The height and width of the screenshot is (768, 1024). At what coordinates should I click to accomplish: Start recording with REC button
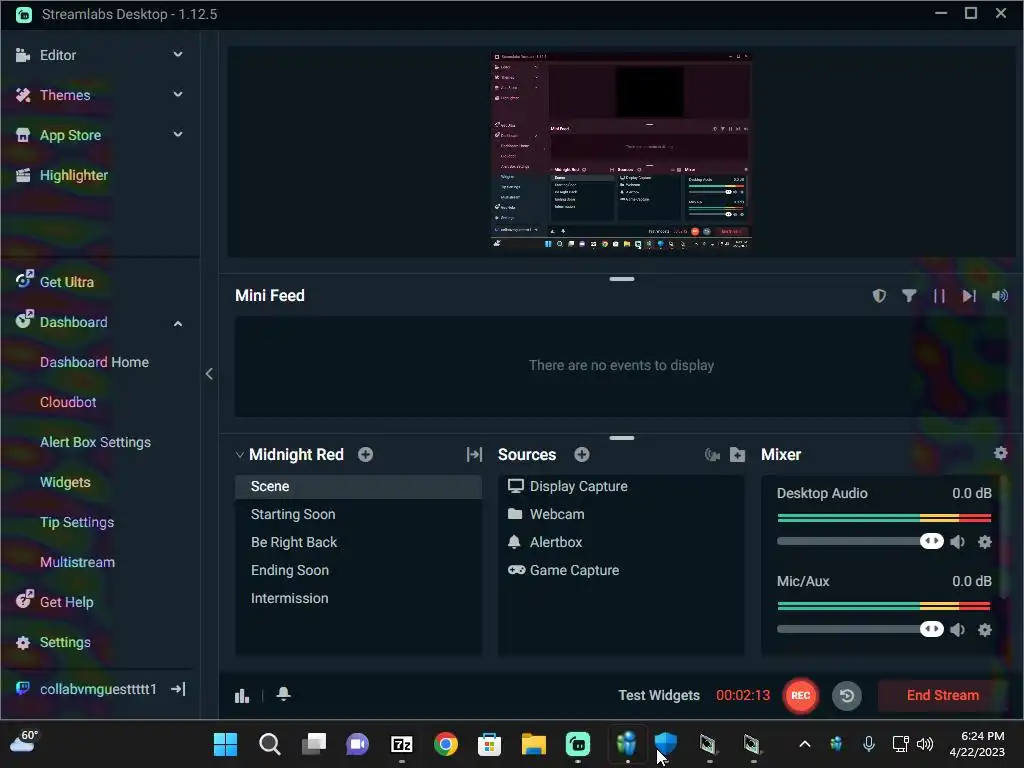801,696
